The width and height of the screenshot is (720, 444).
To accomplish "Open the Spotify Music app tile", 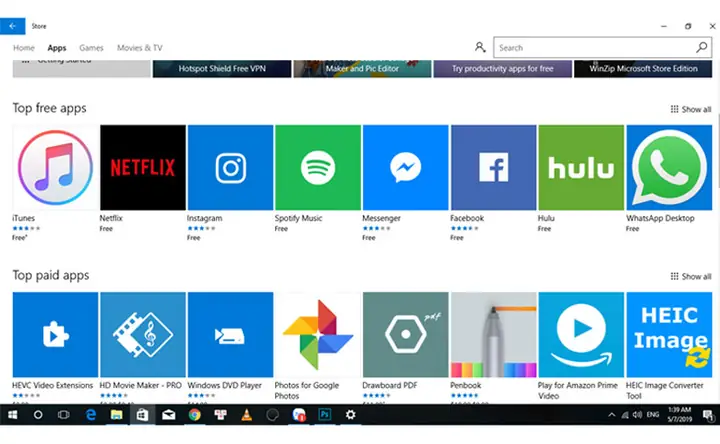I will pyautogui.click(x=318, y=168).
